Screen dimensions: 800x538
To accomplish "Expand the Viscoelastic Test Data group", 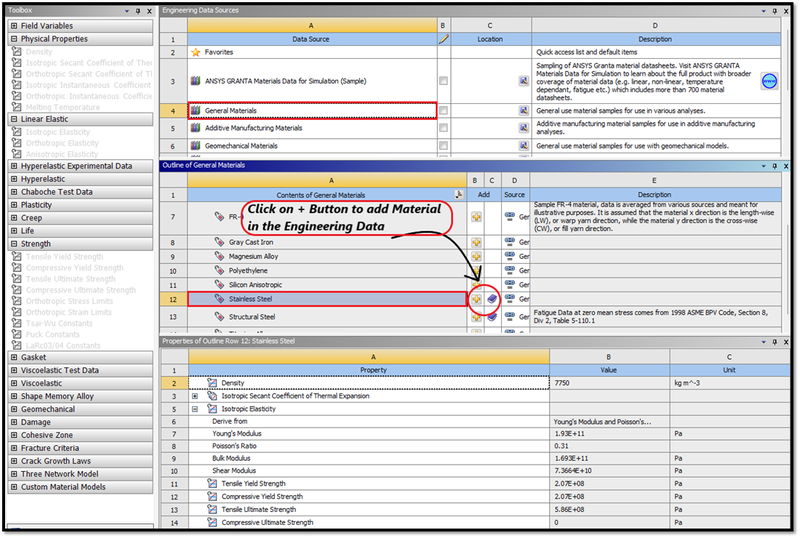I will click(14, 370).
